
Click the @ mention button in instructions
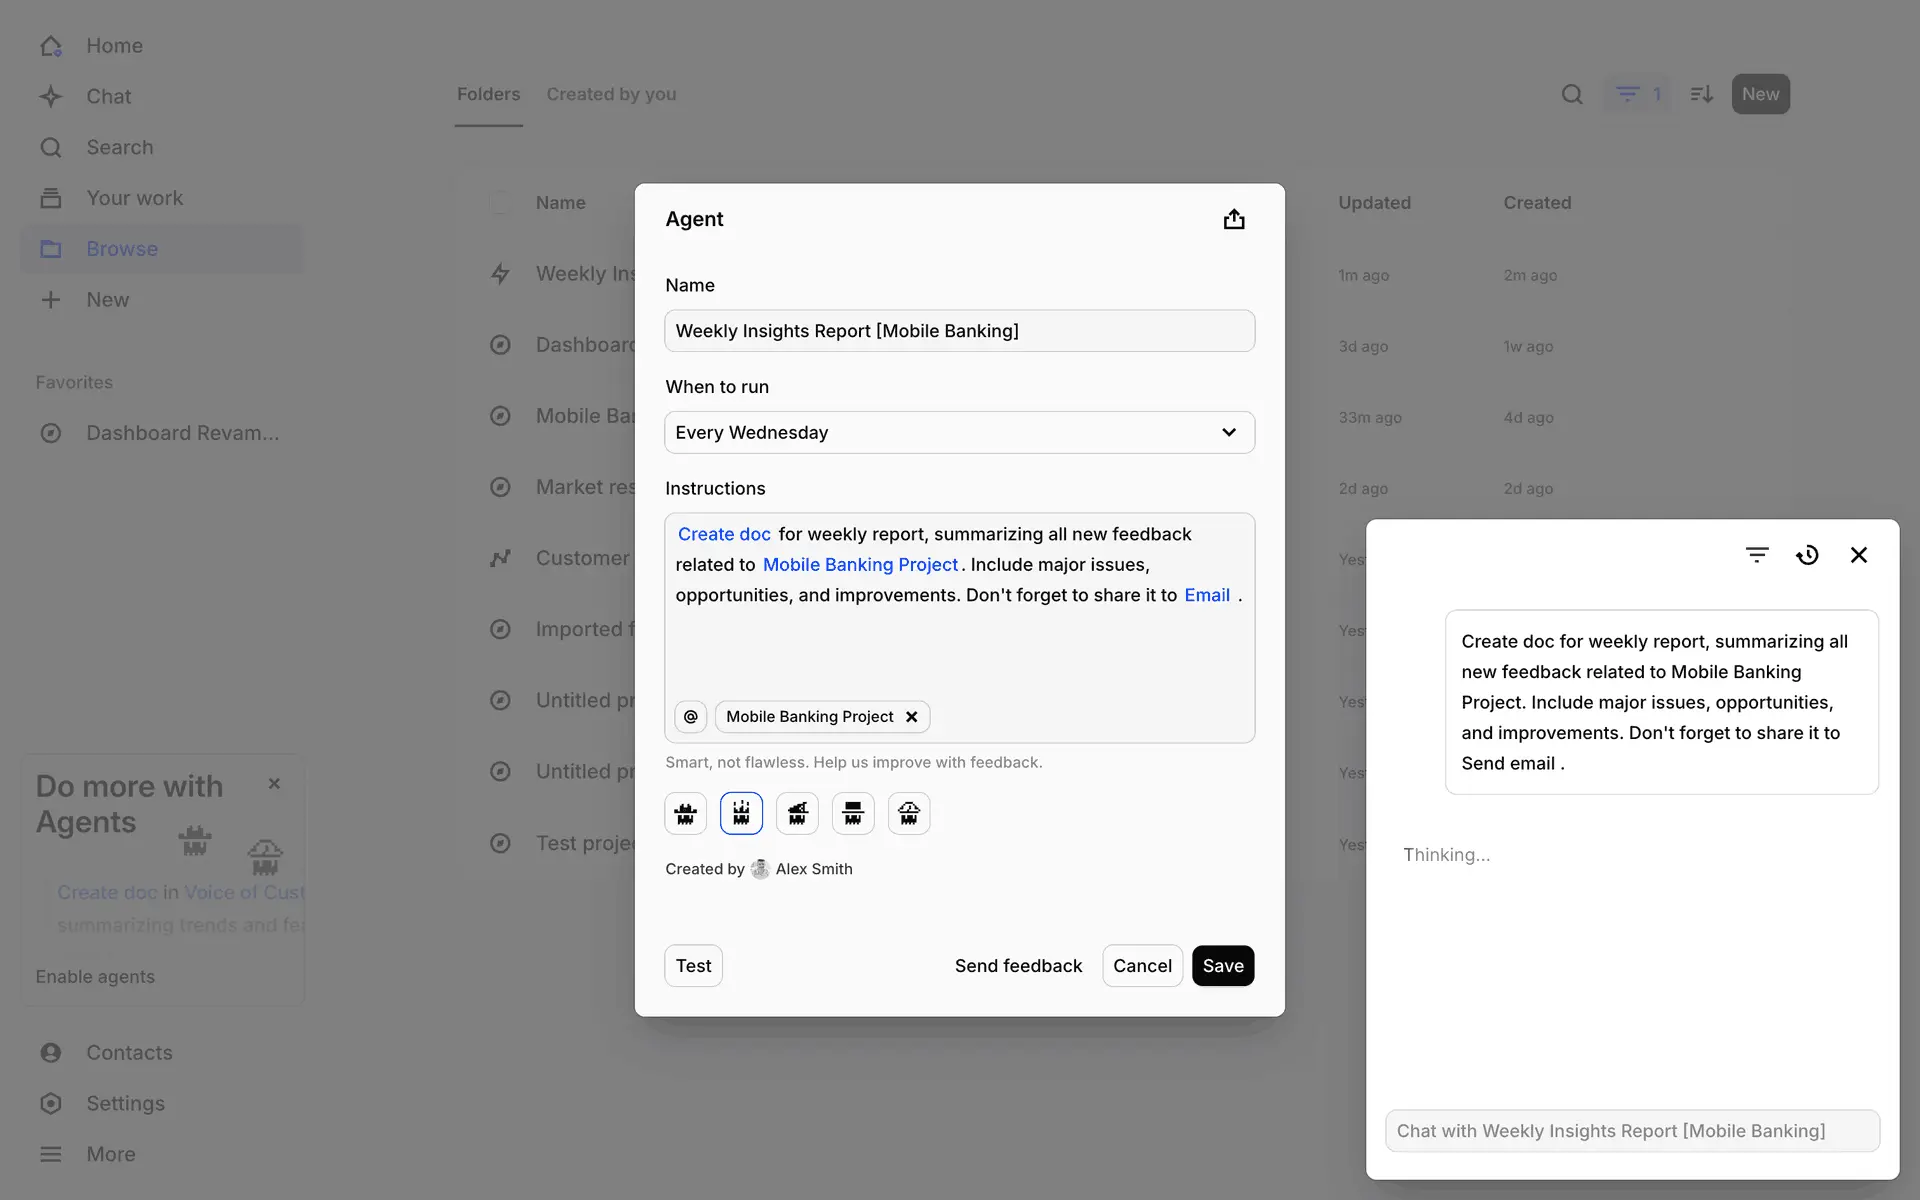(x=690, y=717)
